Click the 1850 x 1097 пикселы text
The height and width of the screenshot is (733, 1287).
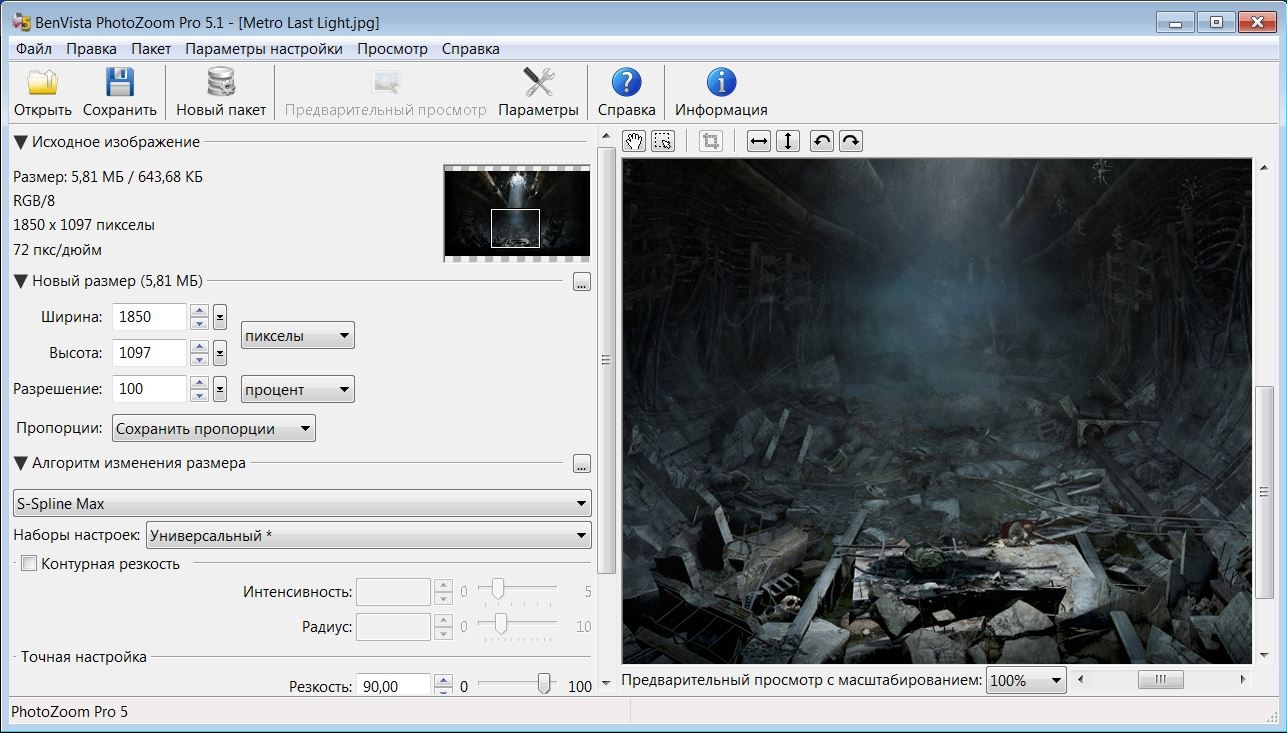84,225
